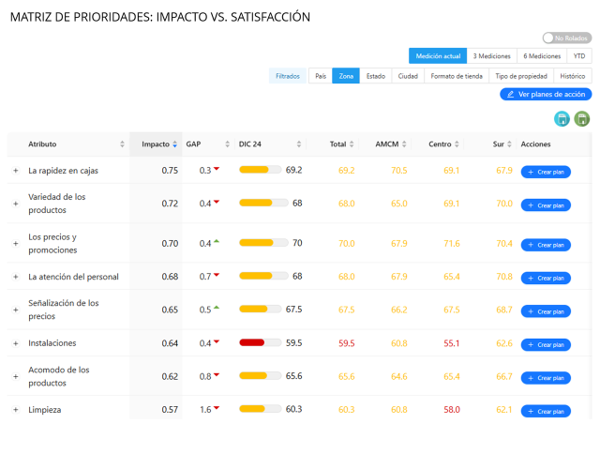This screenshot has width=600, height=454.
Task: Click Limpieza Centro value 58.0
Action: coord(452,410)
